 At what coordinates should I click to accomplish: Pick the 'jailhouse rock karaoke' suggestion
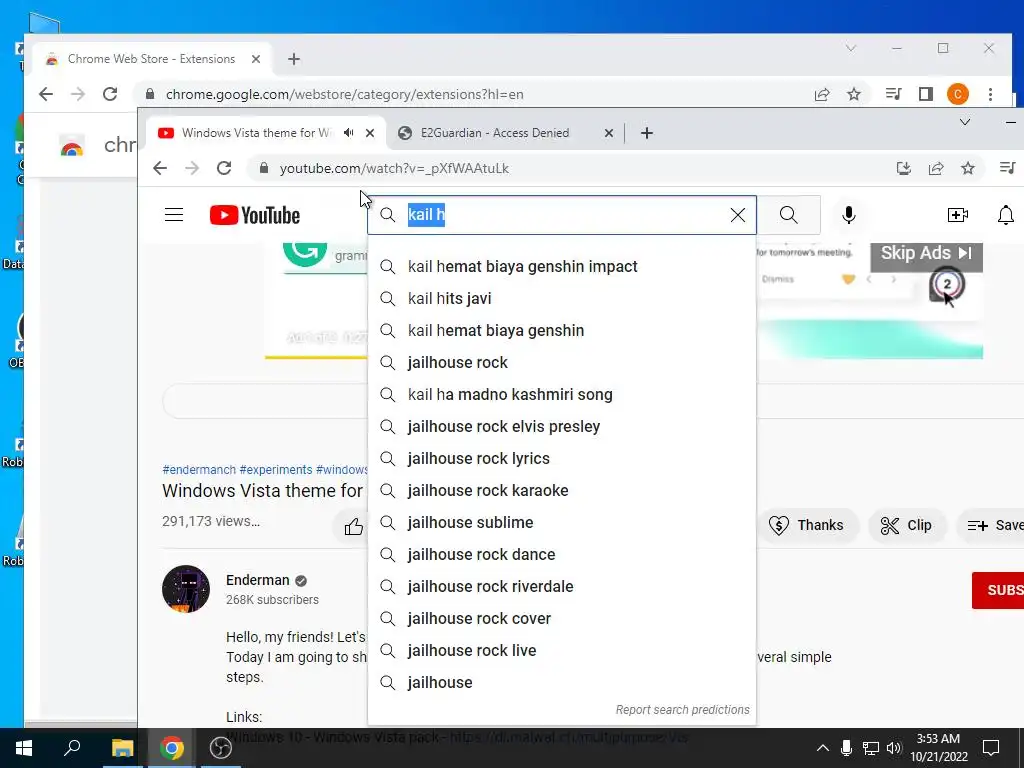coord(562,490)
